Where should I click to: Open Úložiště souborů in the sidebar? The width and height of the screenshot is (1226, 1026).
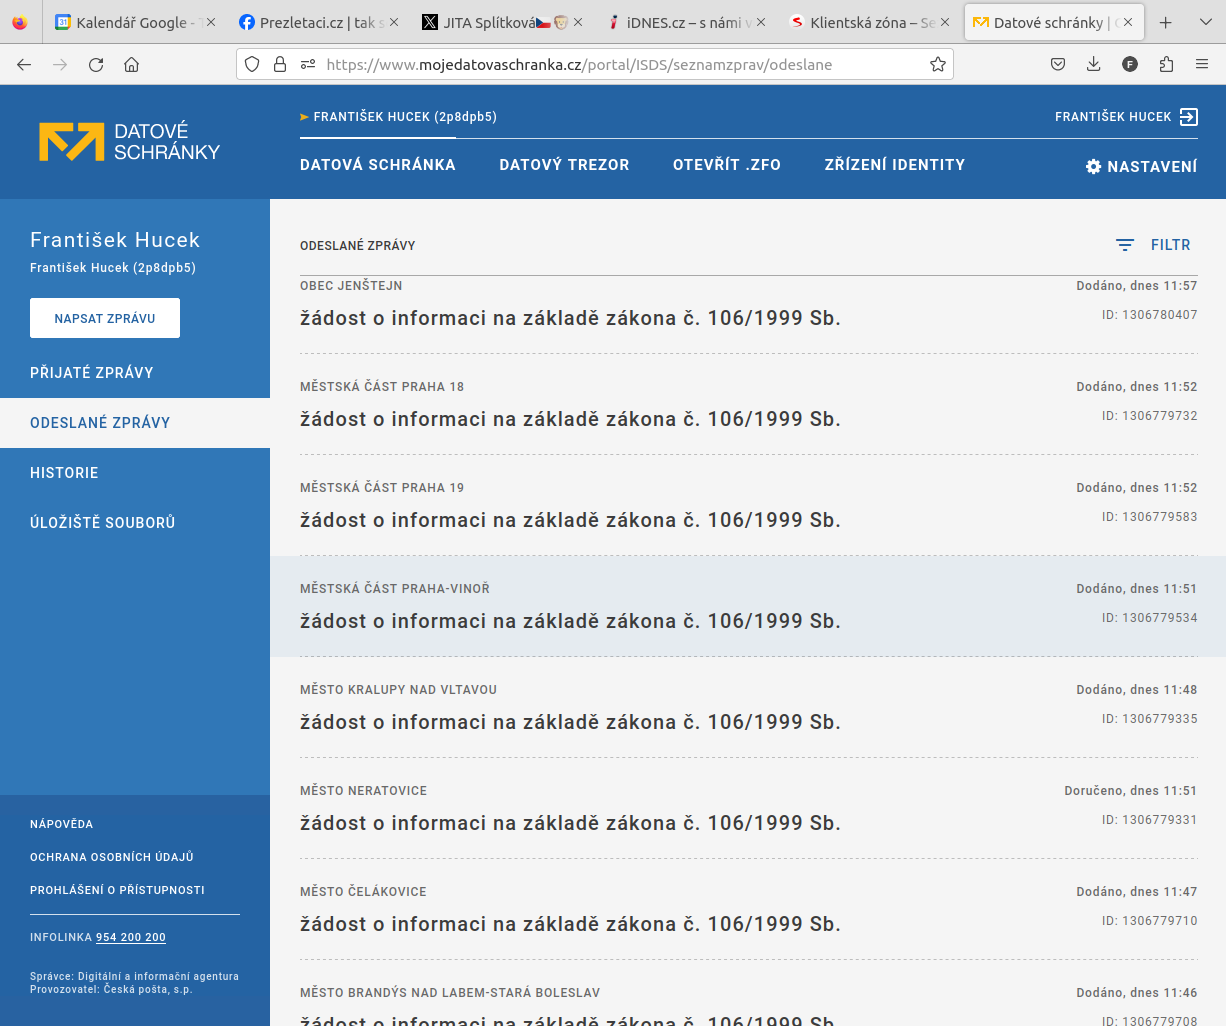[135, 523]
